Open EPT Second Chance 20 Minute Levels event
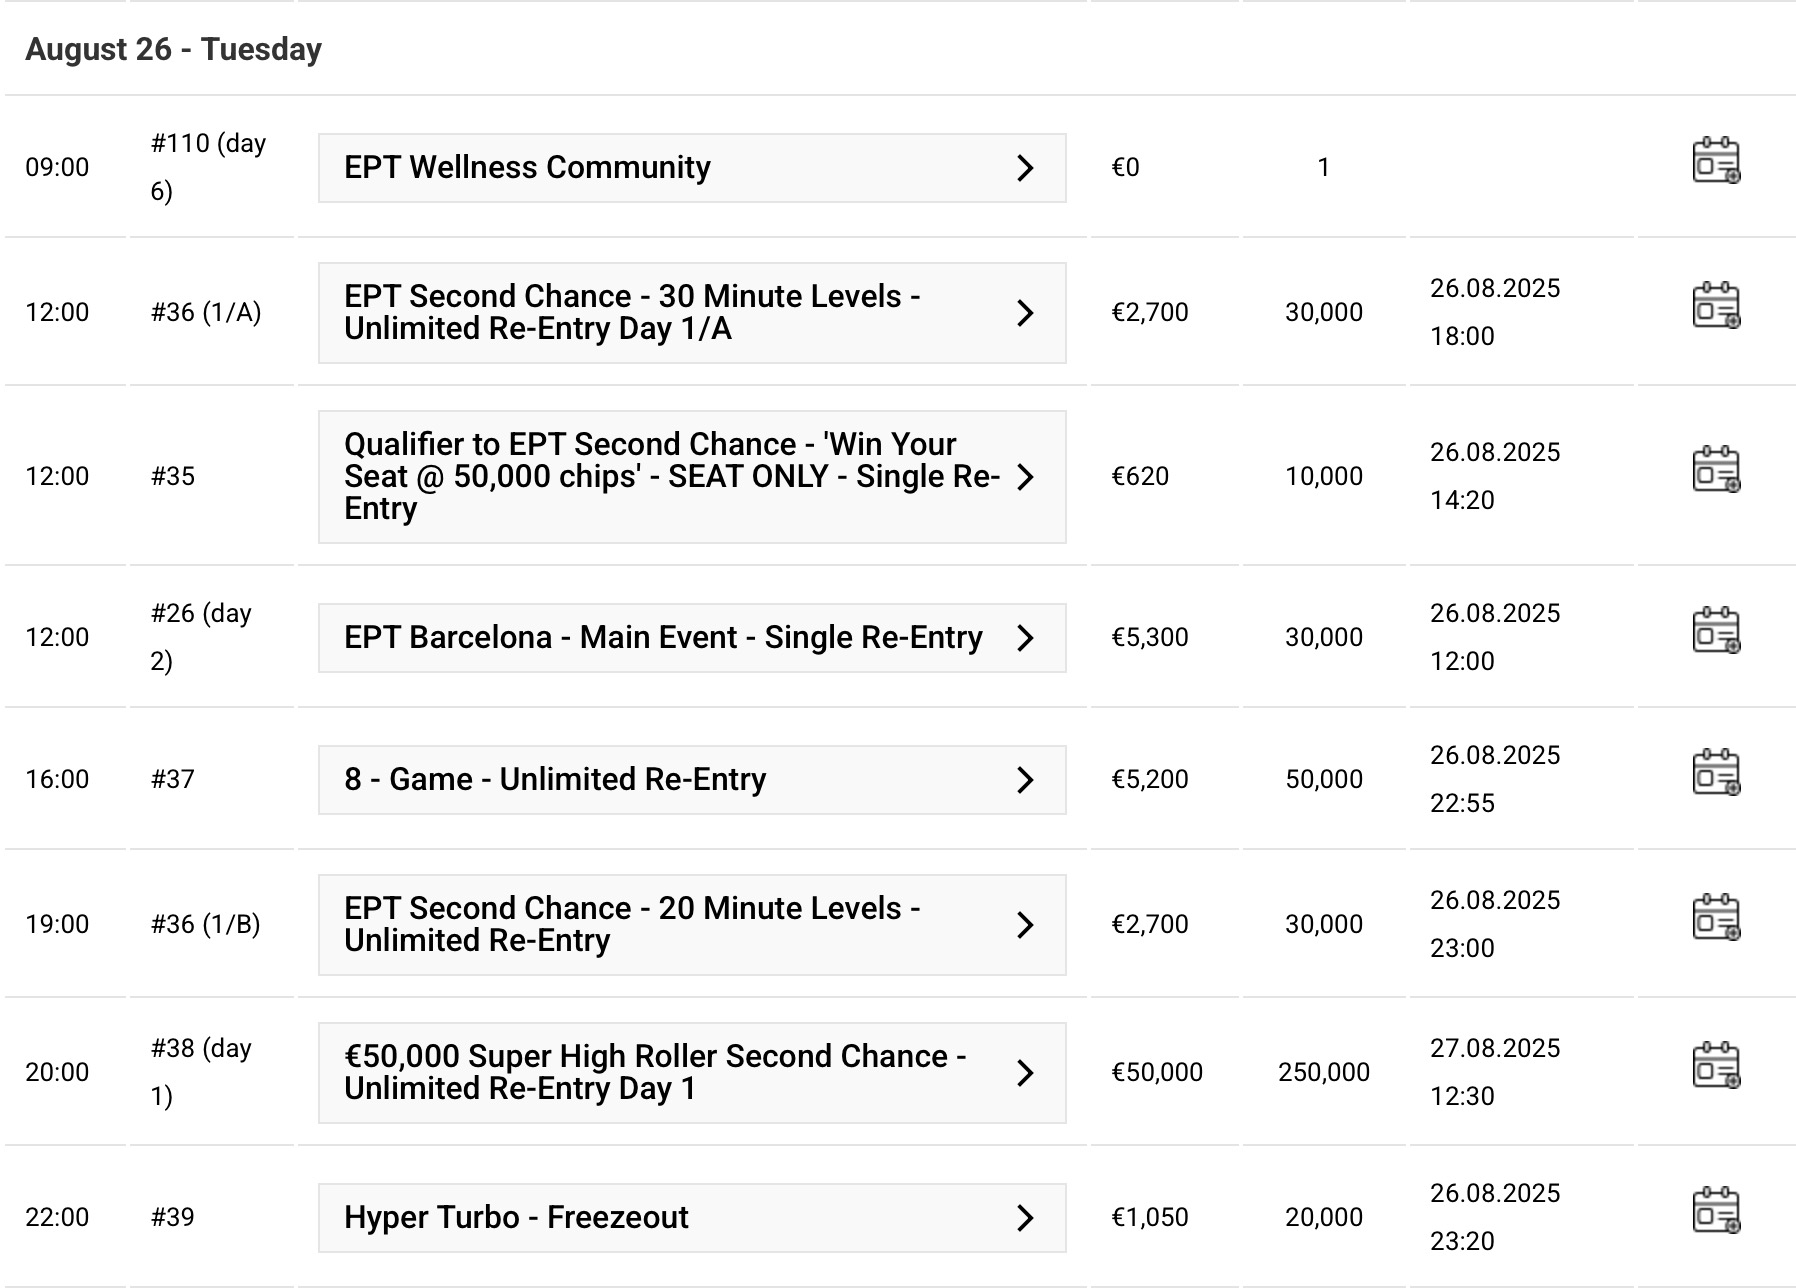 (632, 924)
